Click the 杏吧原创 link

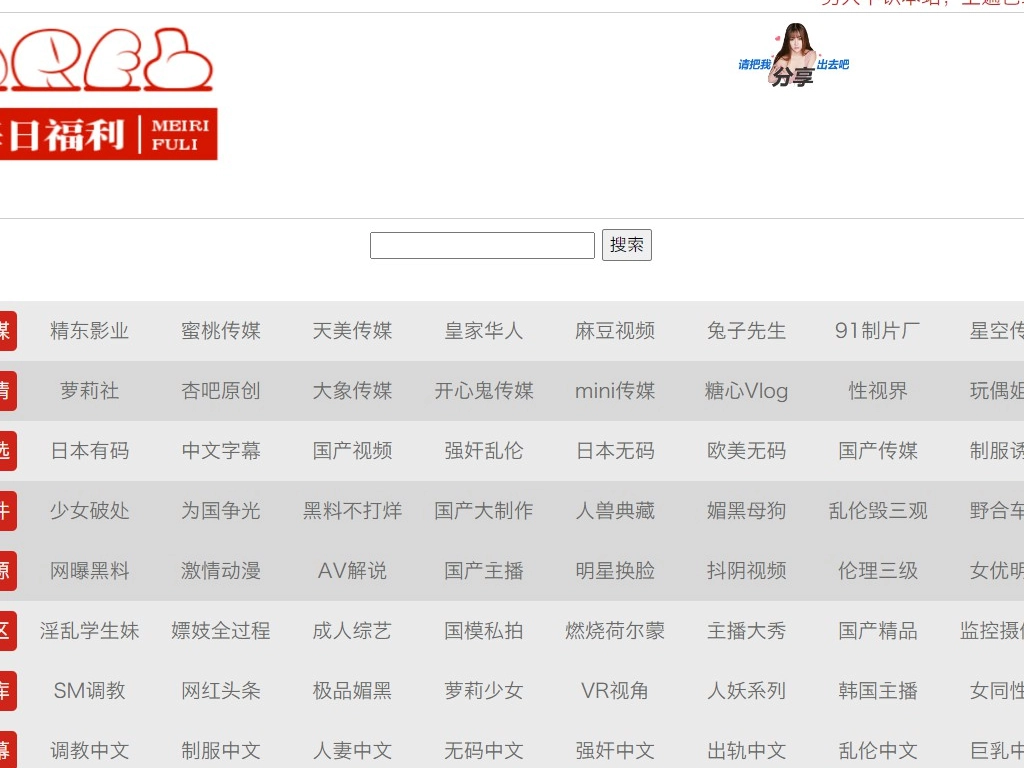tap(221, 391)
